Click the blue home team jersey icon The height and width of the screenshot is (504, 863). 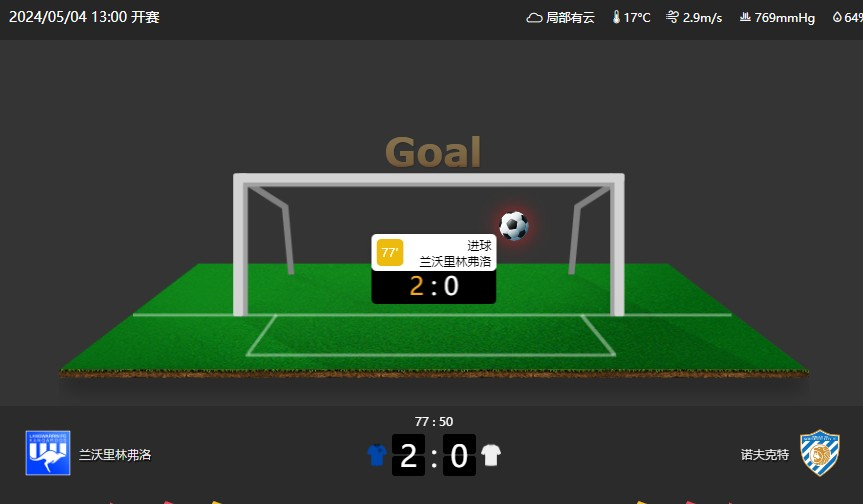tap(377, 455)
